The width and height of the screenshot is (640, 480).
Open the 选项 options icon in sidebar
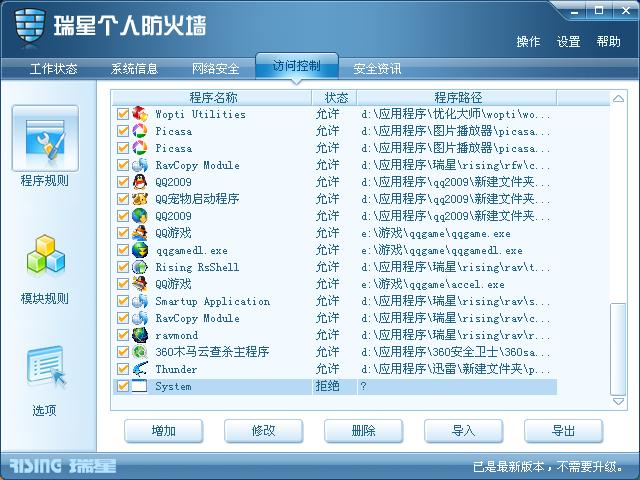click(46, 367)
